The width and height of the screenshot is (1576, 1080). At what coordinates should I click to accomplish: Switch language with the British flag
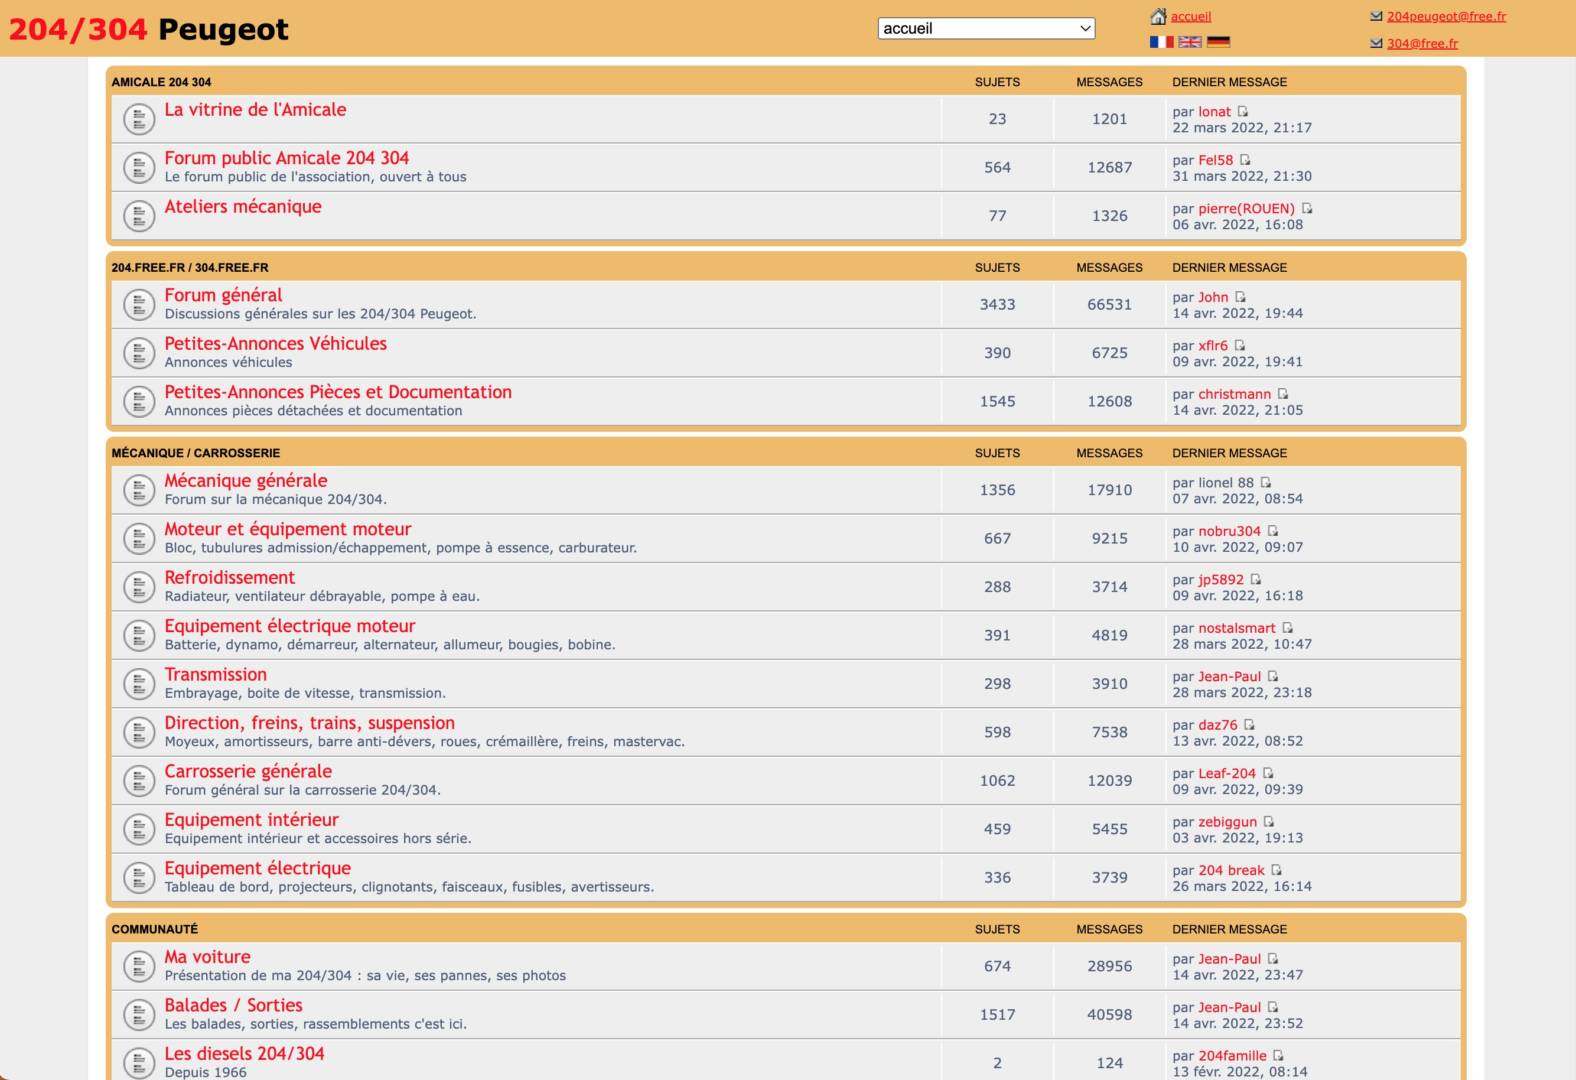(1190, 42)
